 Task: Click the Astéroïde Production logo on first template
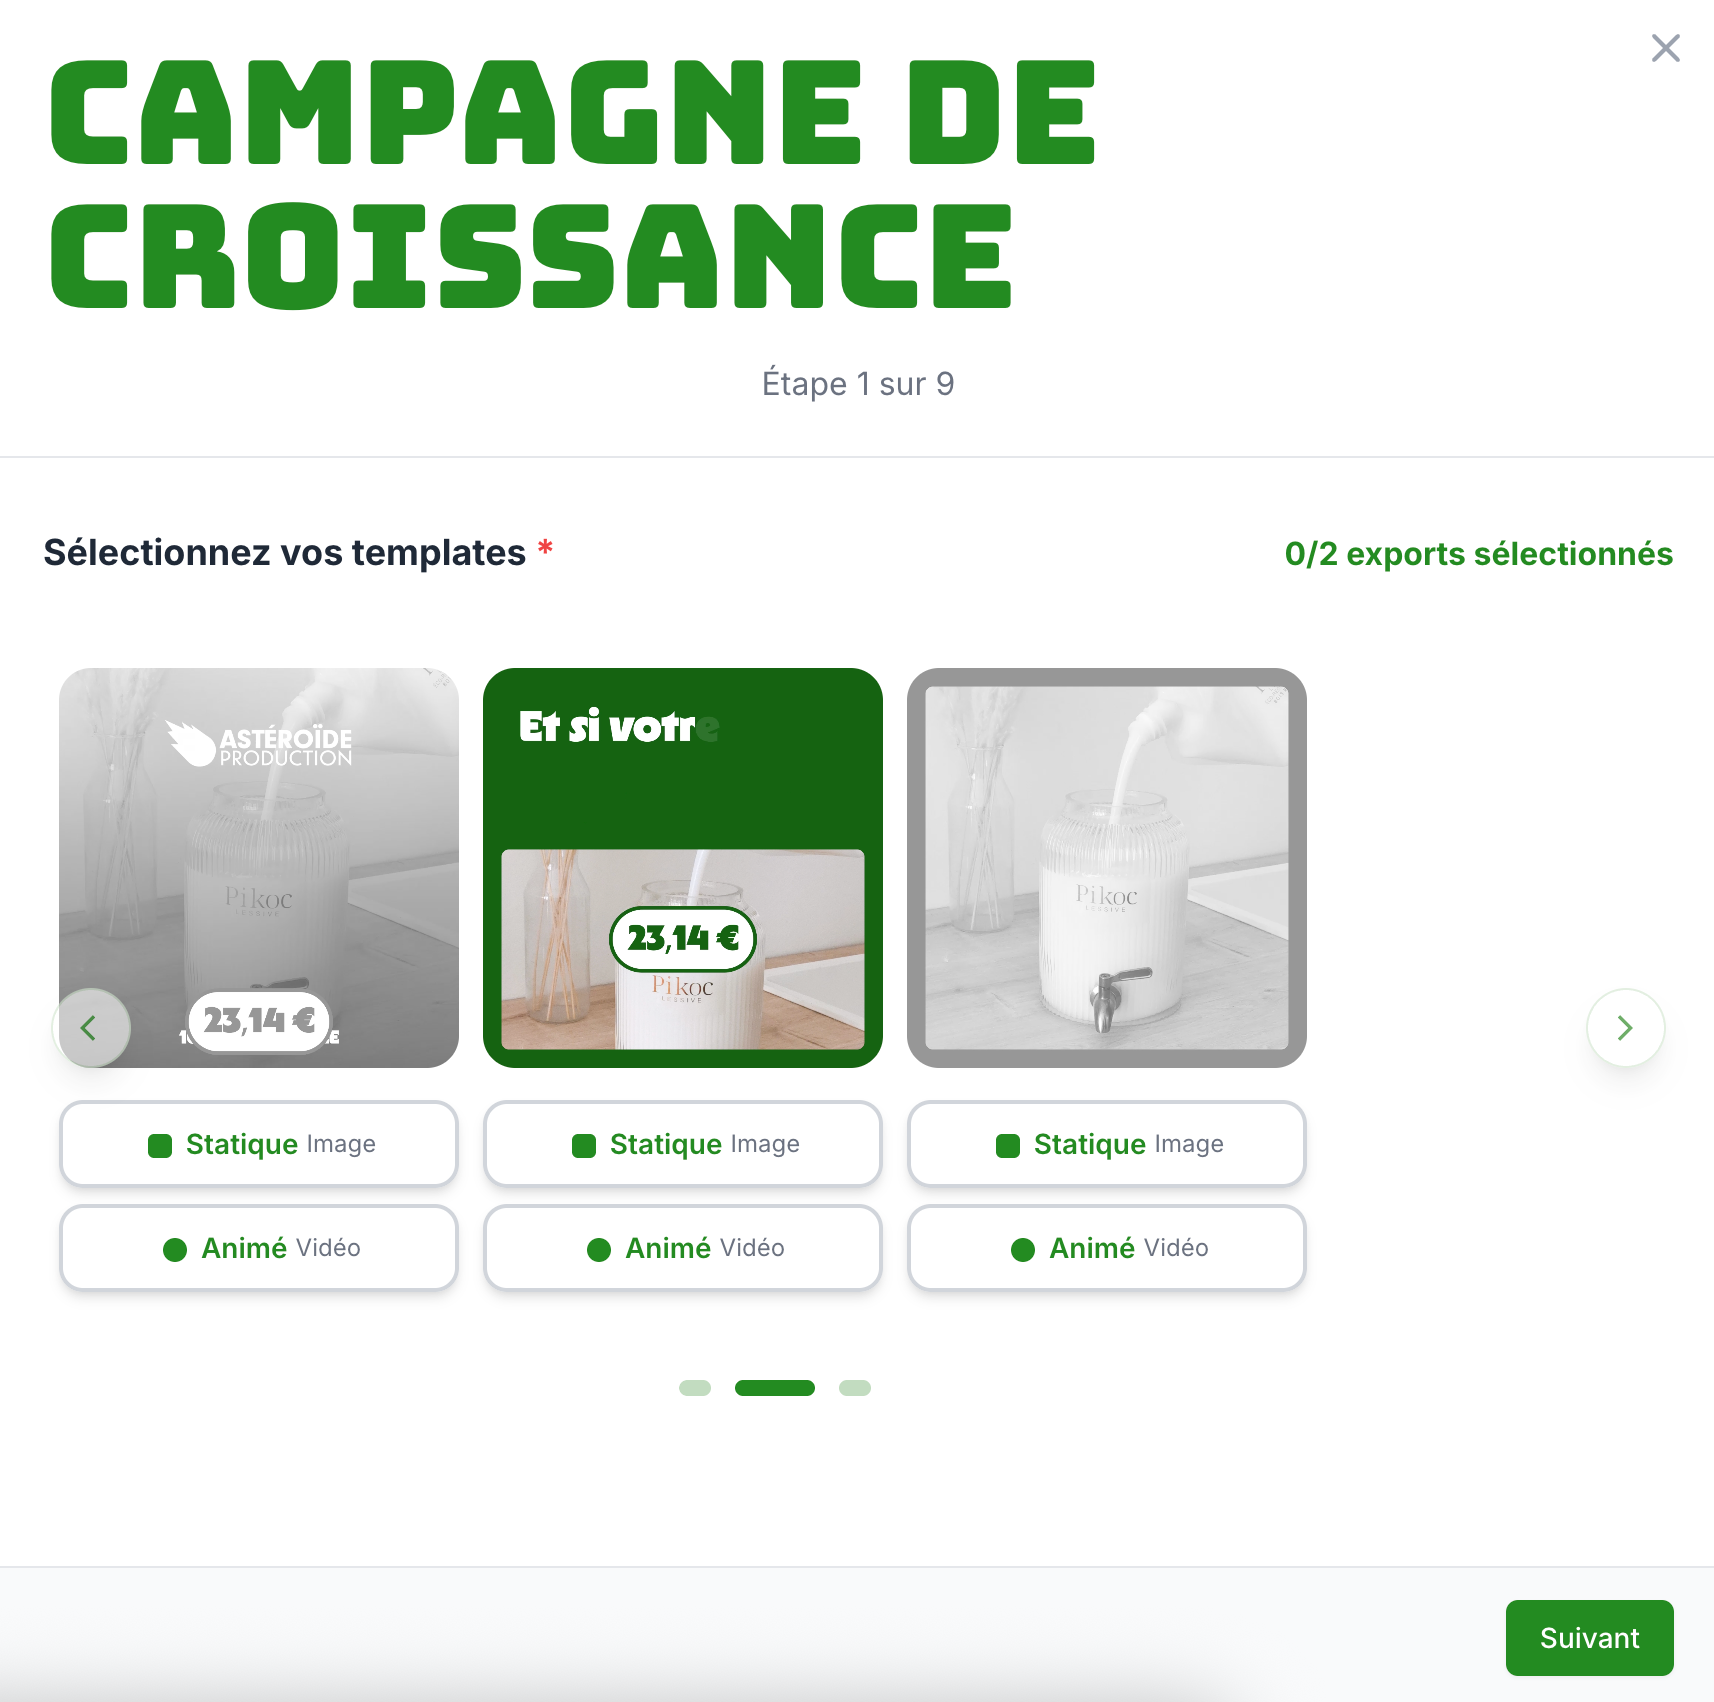click(259, 744)
